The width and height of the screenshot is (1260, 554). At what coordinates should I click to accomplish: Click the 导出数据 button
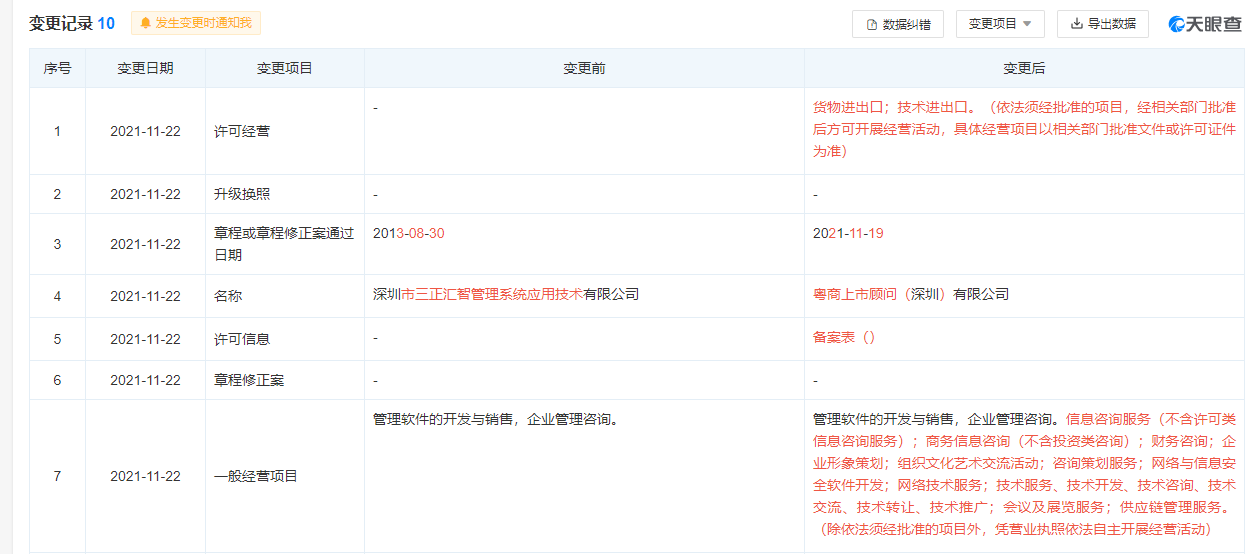click(x=1103, y=24)
